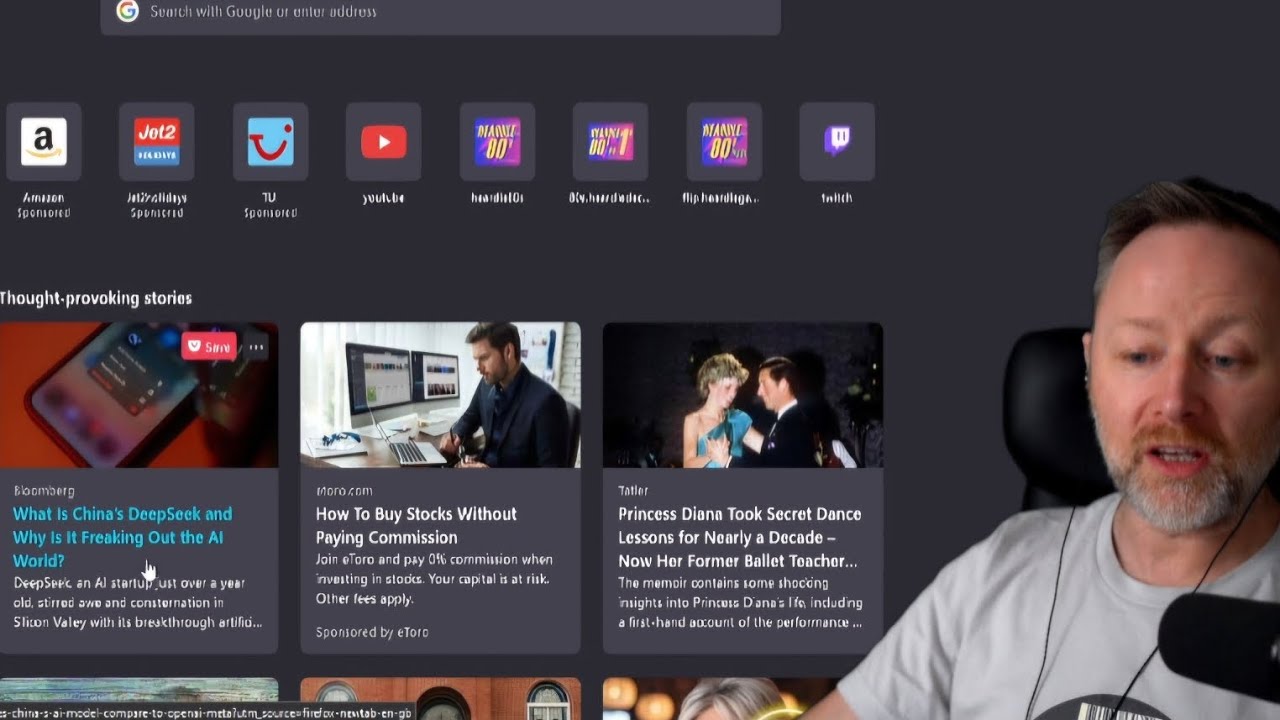Click the eToro 0% commission description

coord(434,579)
